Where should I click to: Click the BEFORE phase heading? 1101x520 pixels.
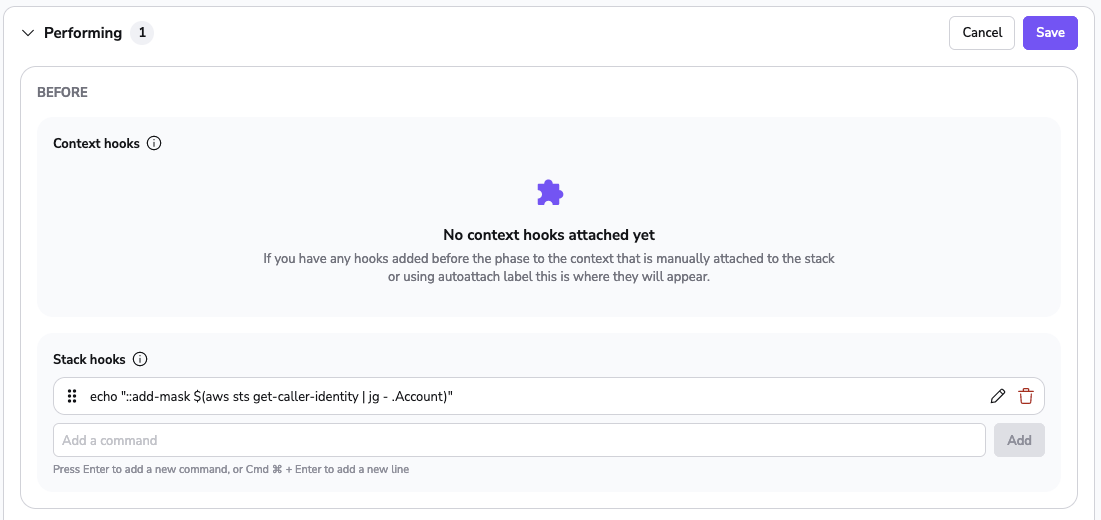[x=62, y=93]
